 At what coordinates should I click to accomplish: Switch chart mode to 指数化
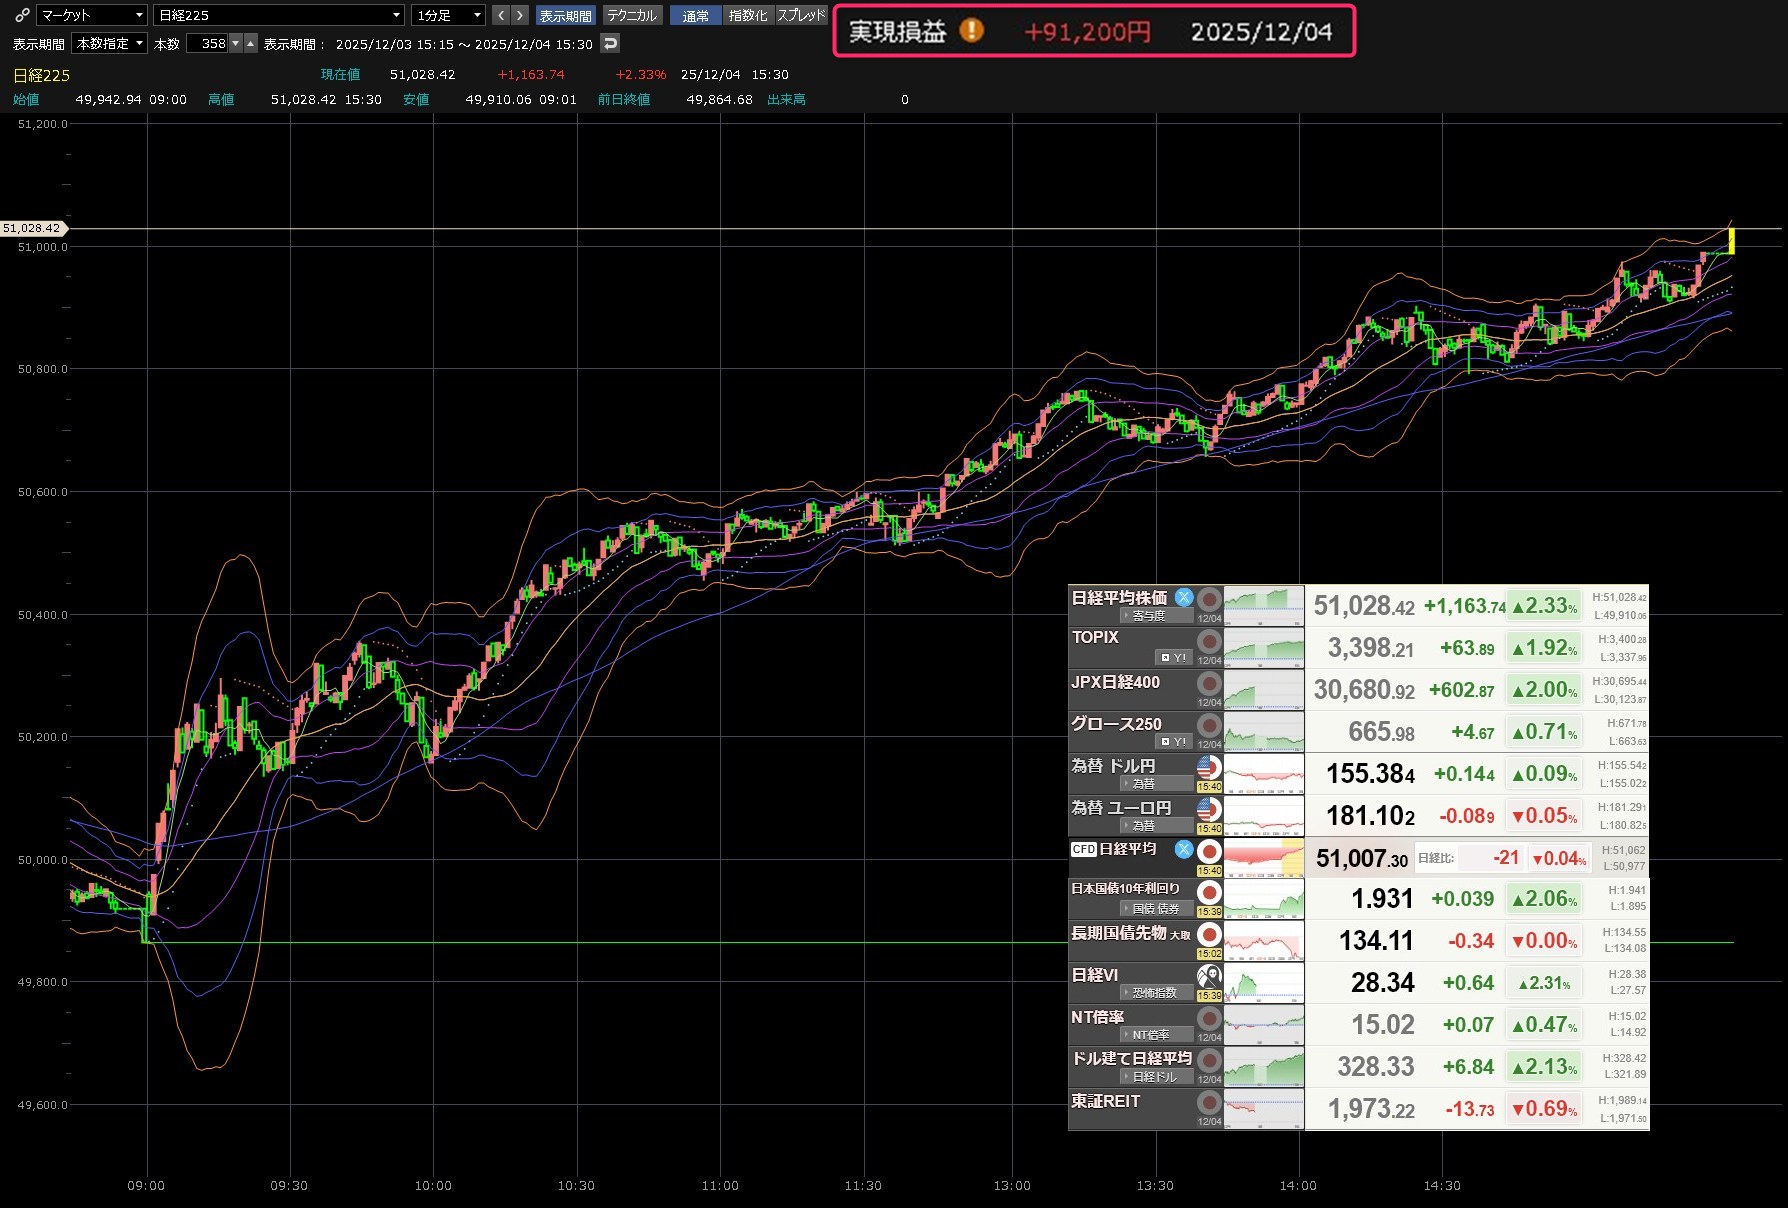(x=747, y=15)
